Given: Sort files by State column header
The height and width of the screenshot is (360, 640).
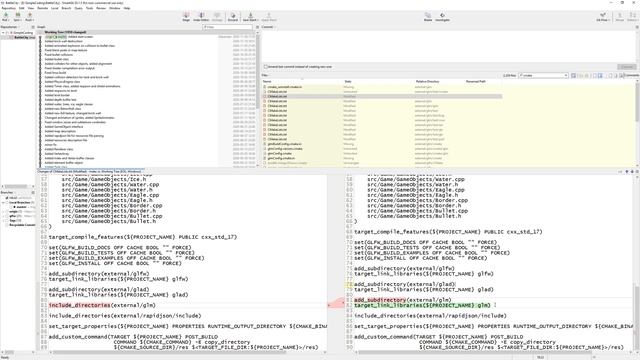Looking at the screenshot, I should [x=348, y=82].
